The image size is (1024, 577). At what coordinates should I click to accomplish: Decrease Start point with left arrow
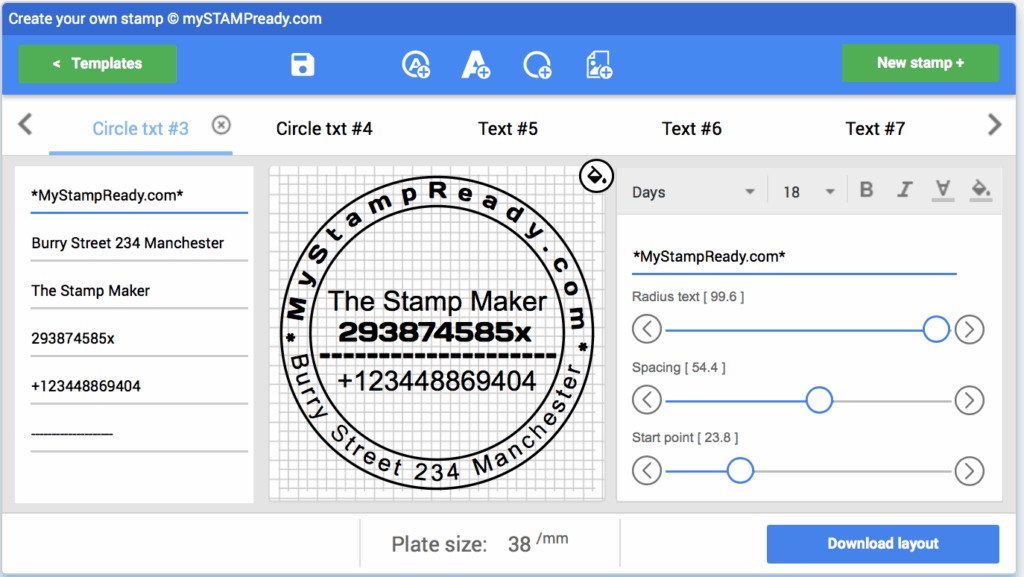[x=647, y=471]
